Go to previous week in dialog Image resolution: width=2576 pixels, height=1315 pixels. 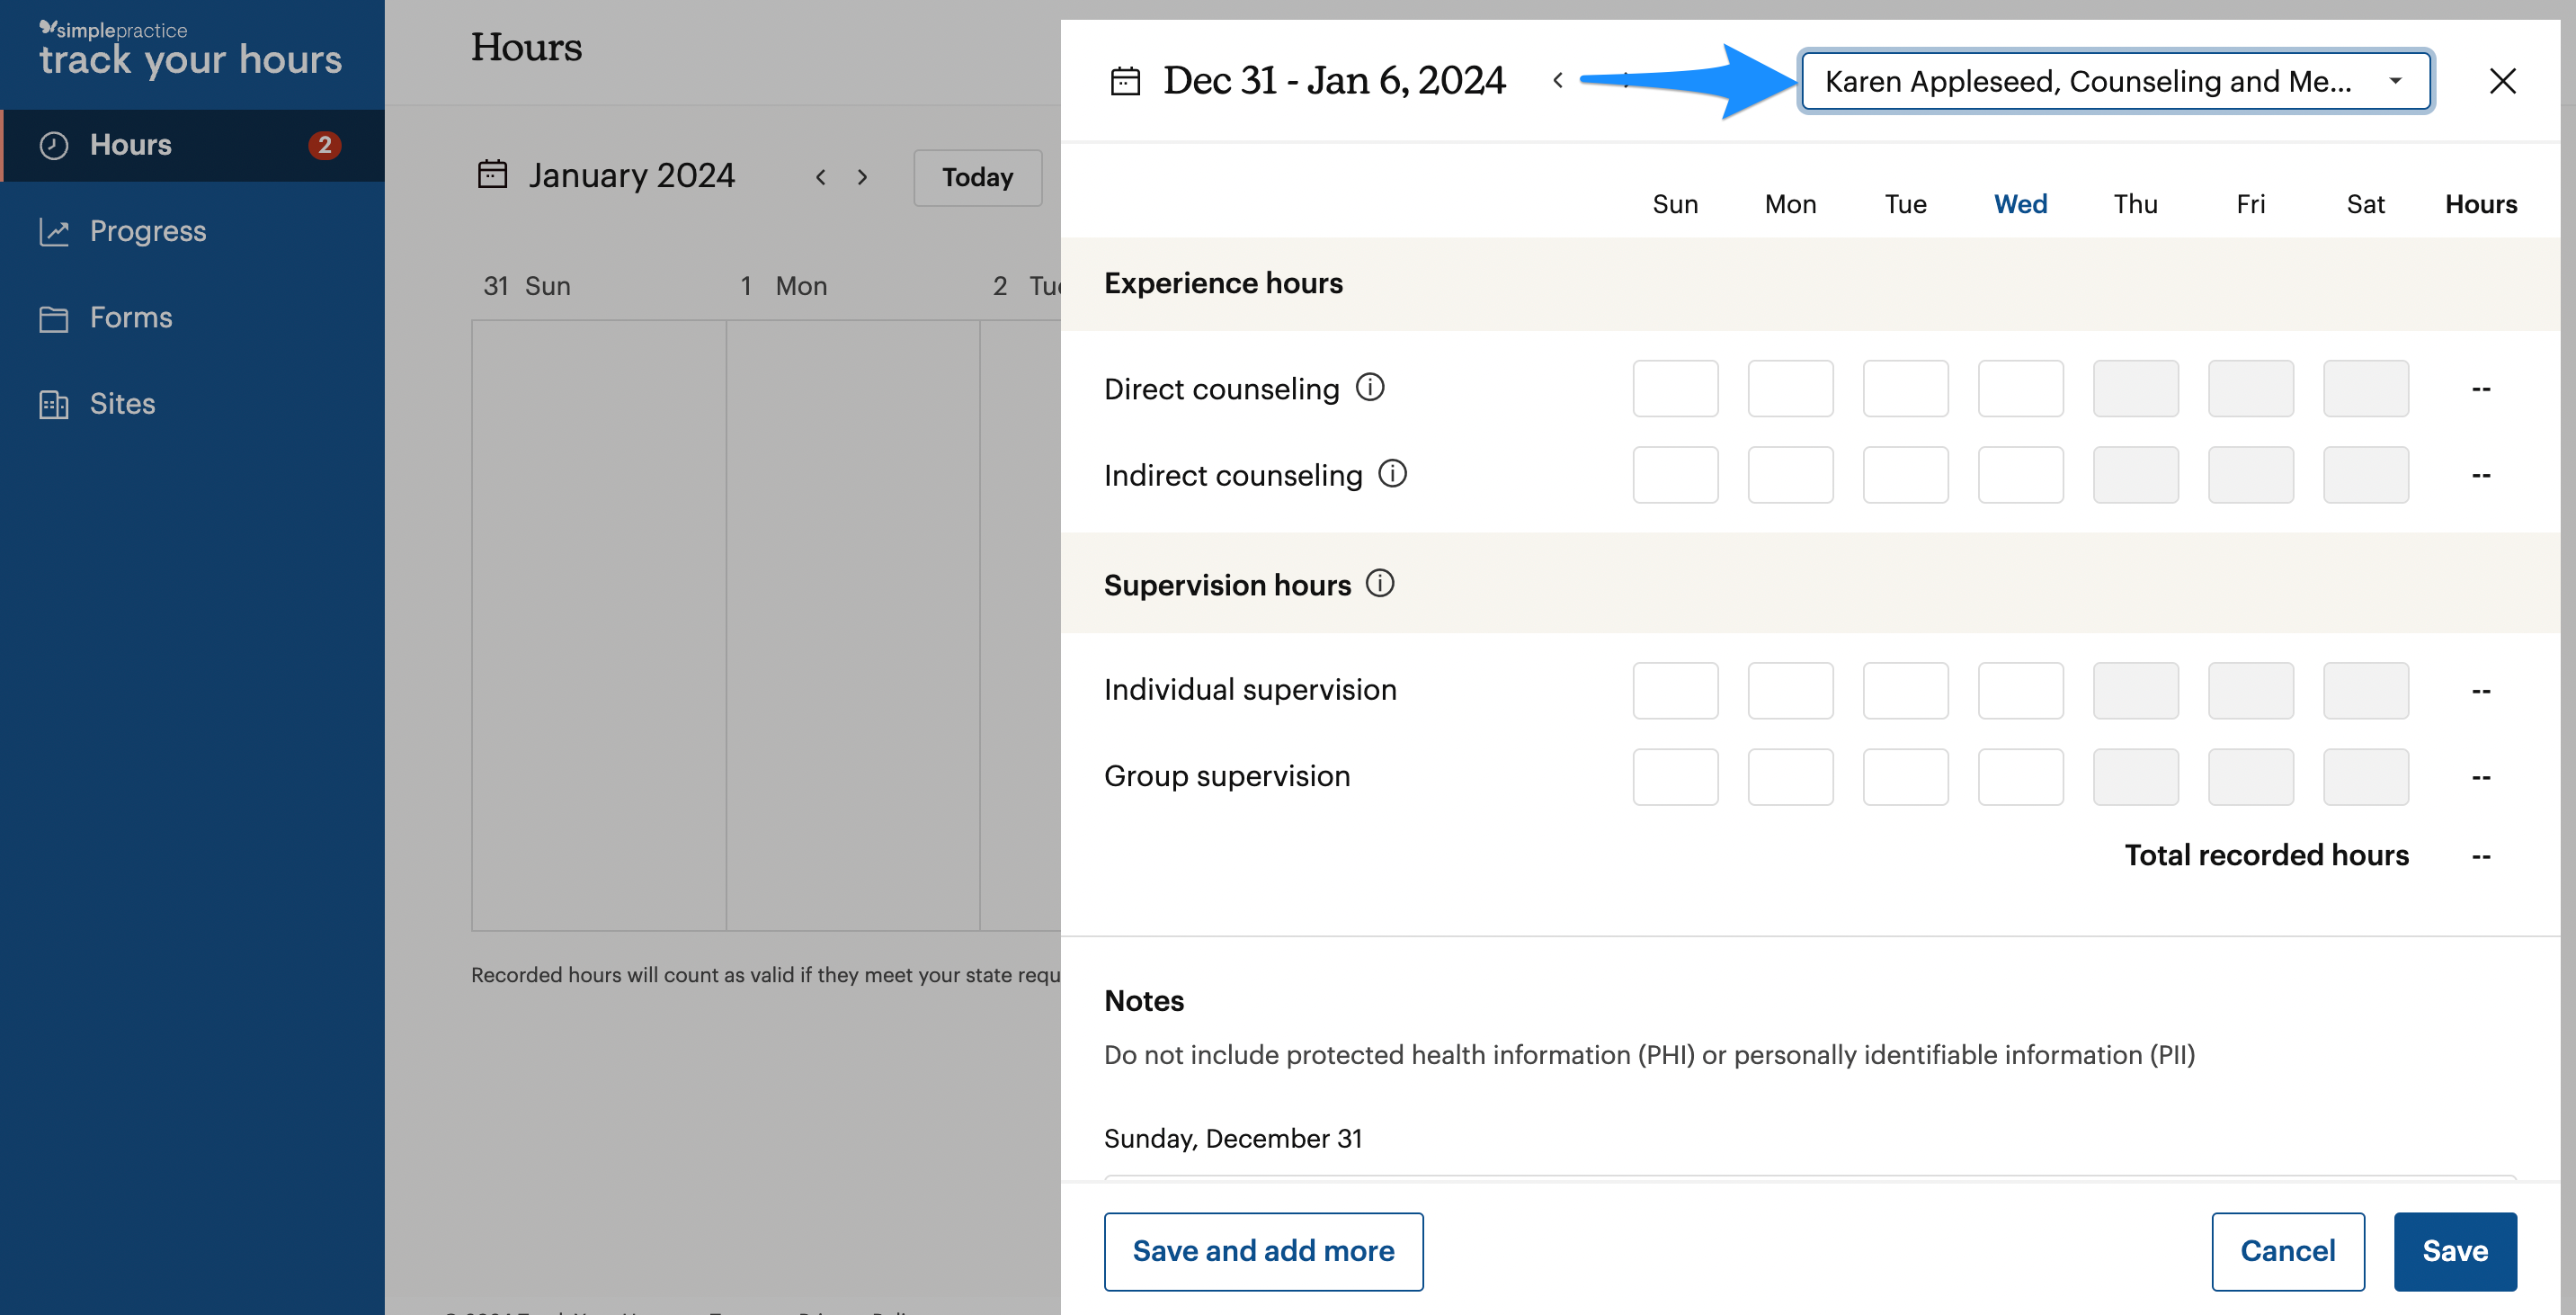point(1557,81)
